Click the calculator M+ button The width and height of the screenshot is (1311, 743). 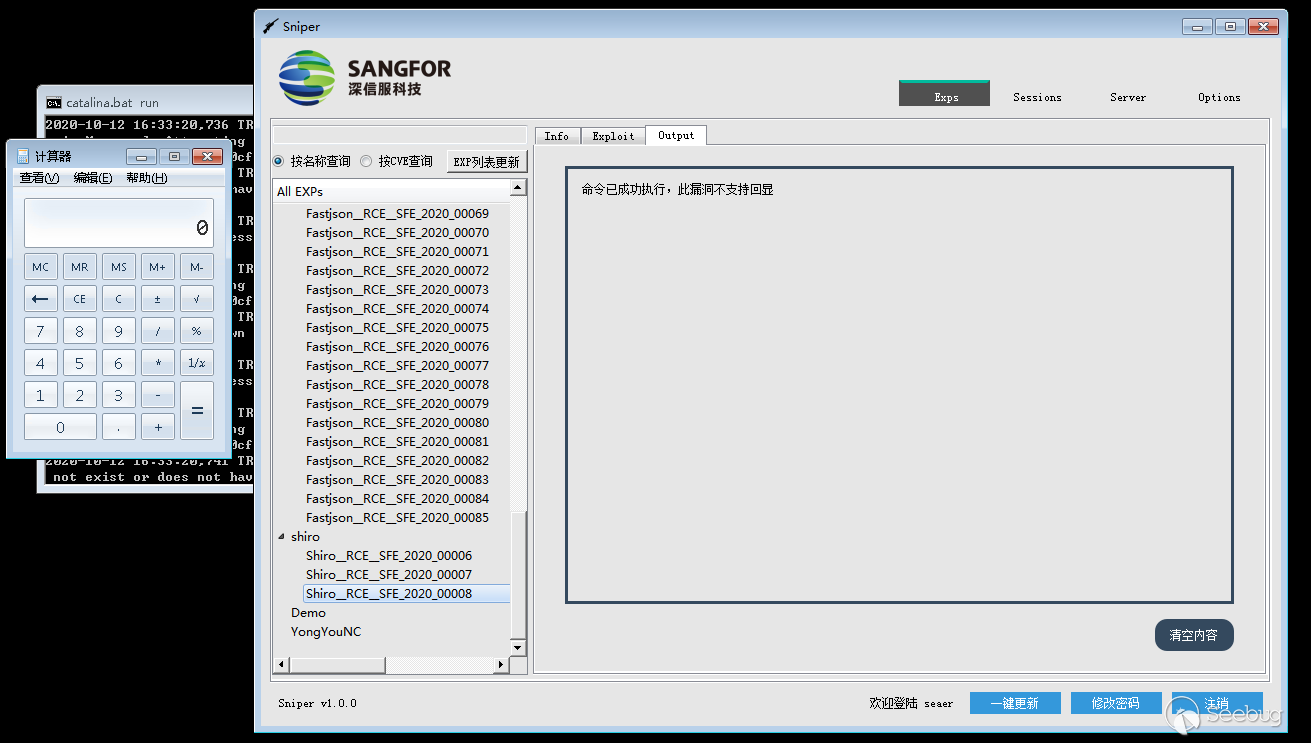click(x=157, y=267)
